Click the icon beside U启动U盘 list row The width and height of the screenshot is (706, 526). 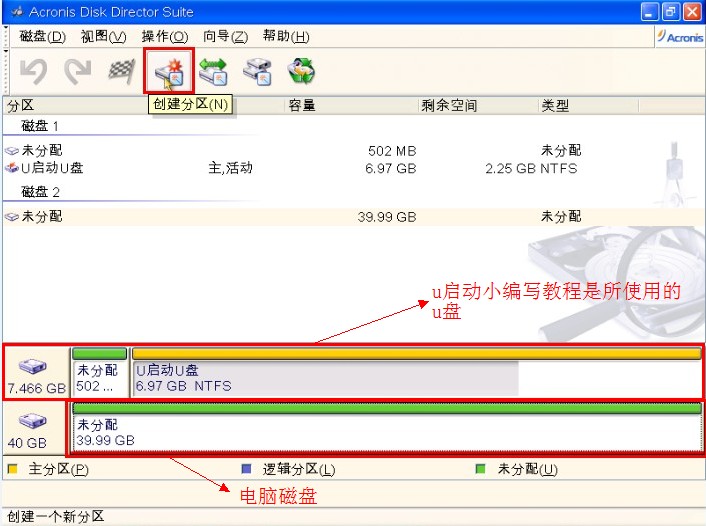click(11, 168)
